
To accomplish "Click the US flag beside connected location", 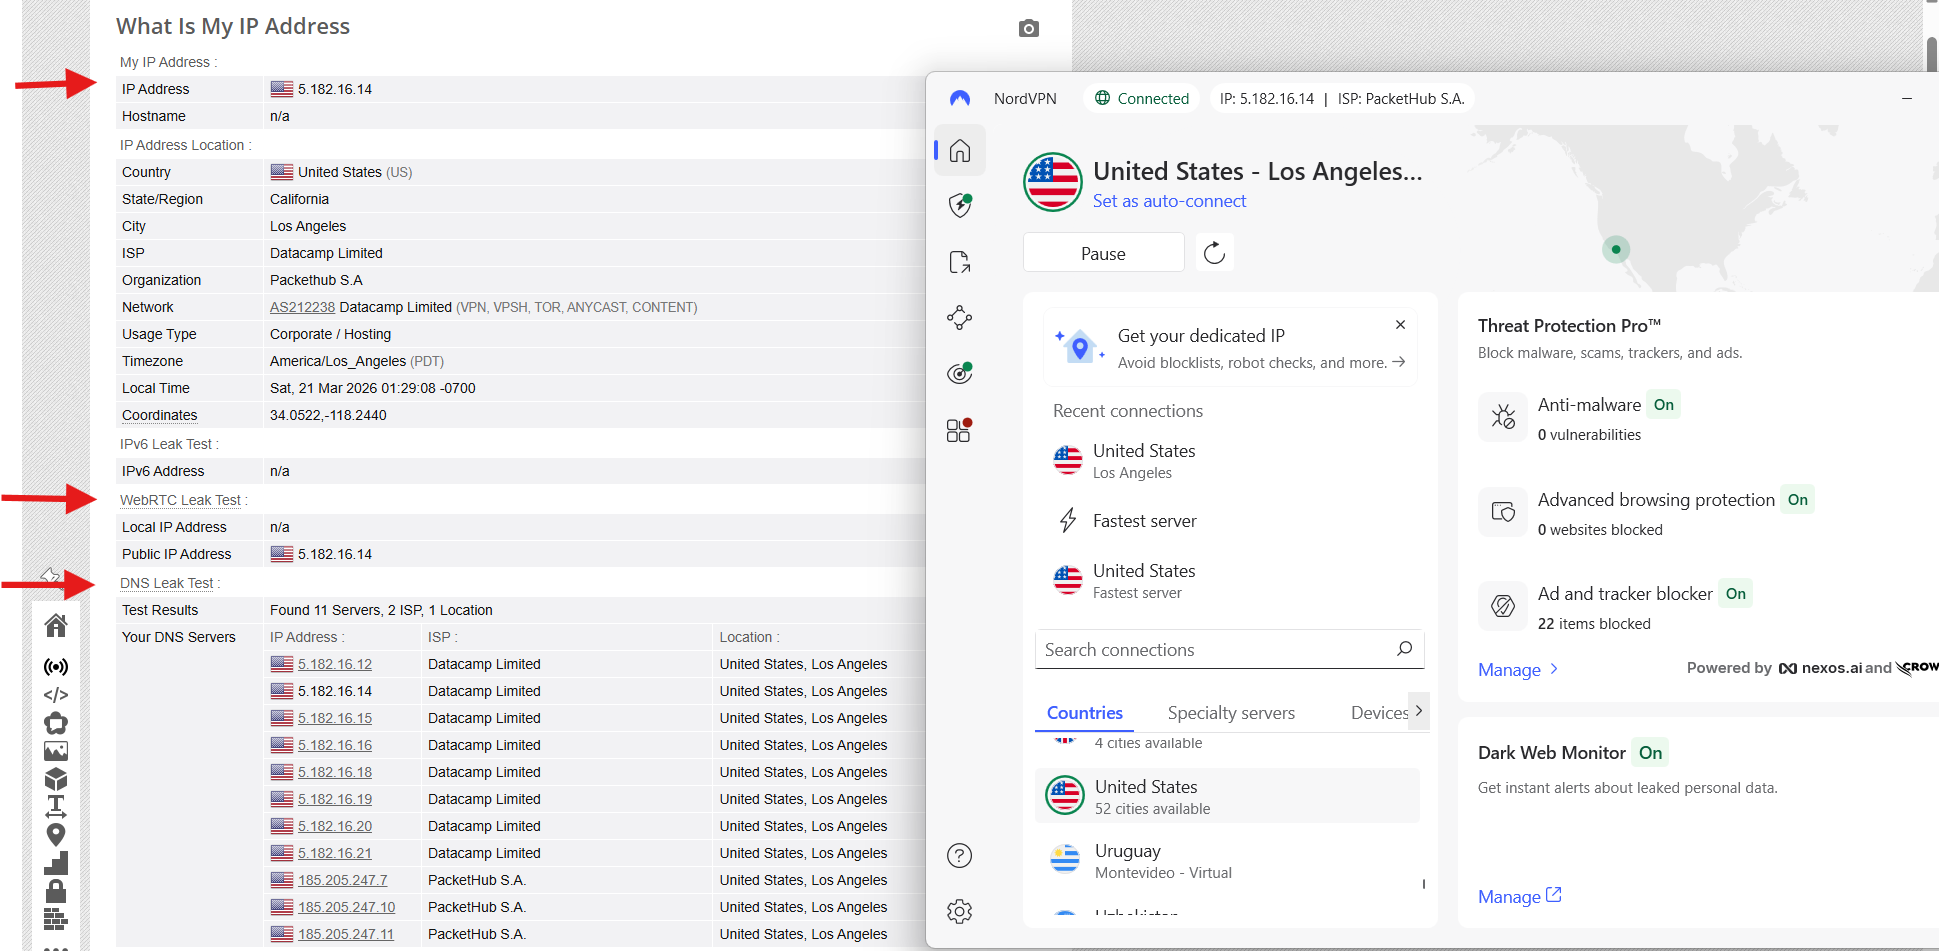I will (1052, 182).
